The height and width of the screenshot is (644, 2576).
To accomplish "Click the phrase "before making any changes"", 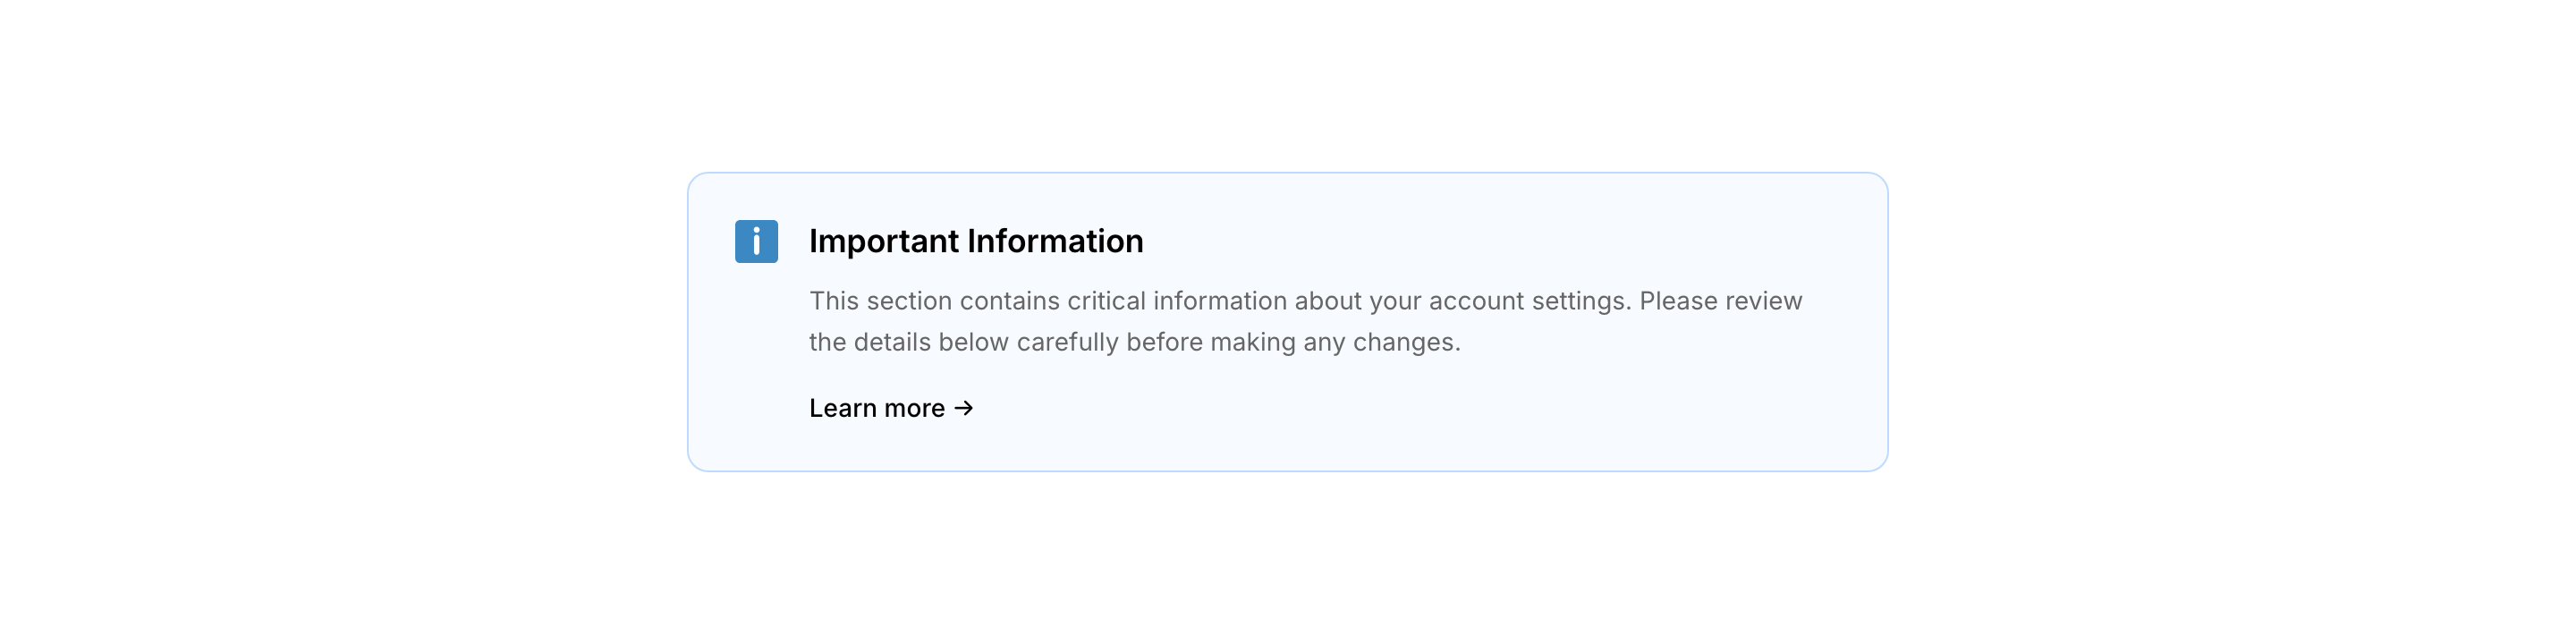I will 1292,342.
